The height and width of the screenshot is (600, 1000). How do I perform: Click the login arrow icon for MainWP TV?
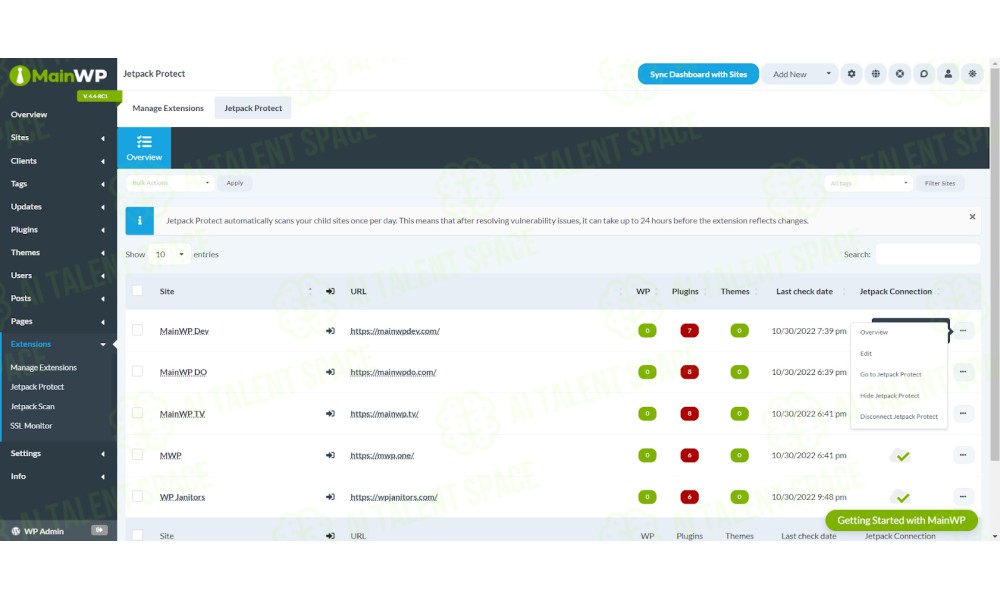(x=330, y=414)
